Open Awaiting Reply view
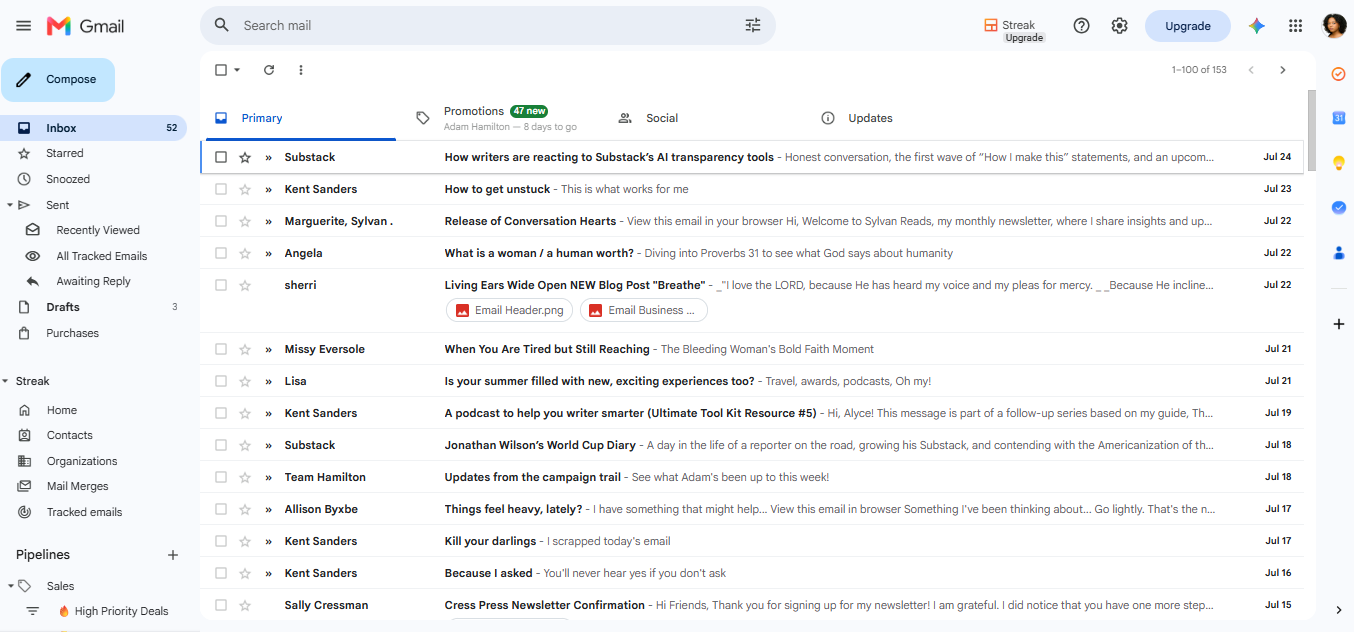This screenshot has height=632, width=1354. pos(93,282)
